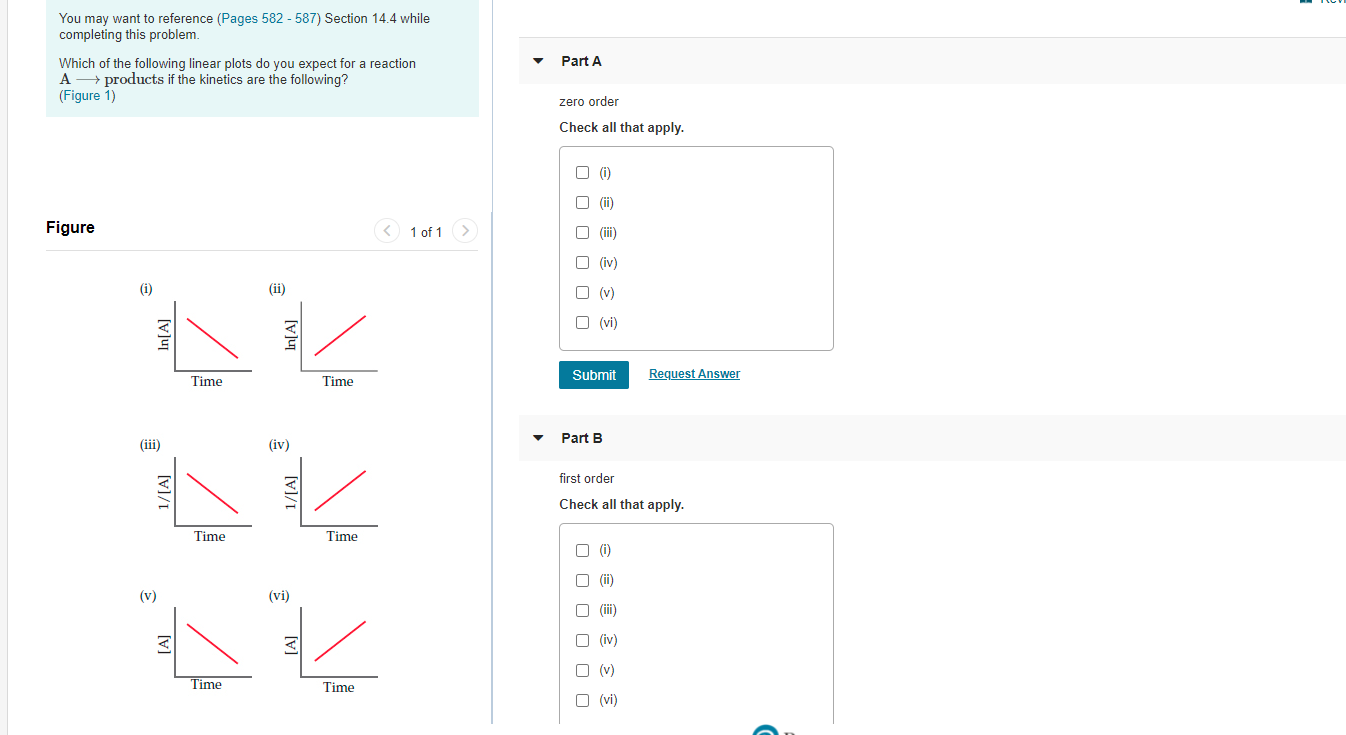Collapse the Part A section triangle
Viewport: 1346px width, 735px height.
(x=538, y=60)
